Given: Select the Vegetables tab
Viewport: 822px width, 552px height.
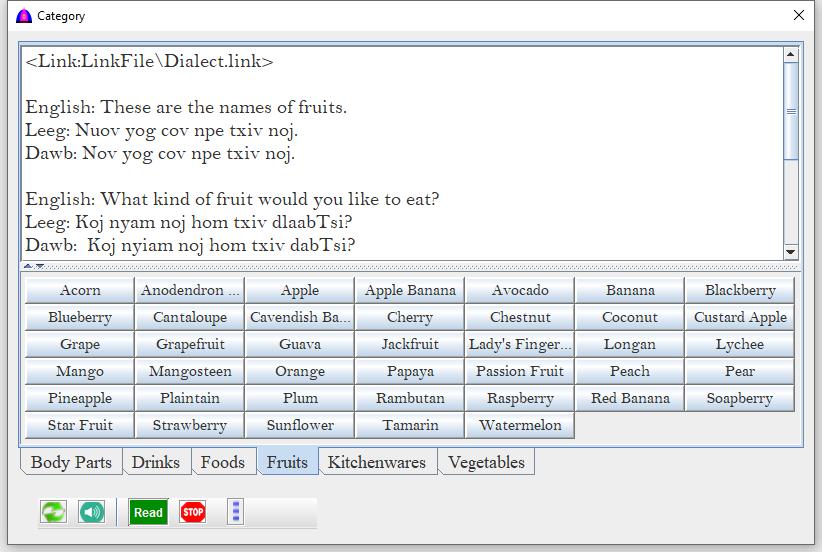Looking at the screenshot, I should point(486,462).
